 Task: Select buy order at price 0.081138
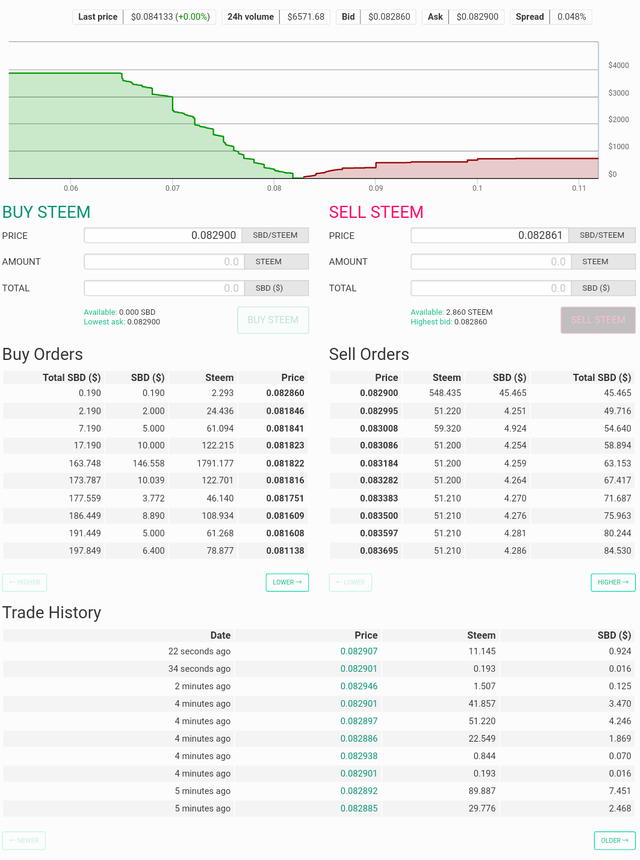[156, 551]
